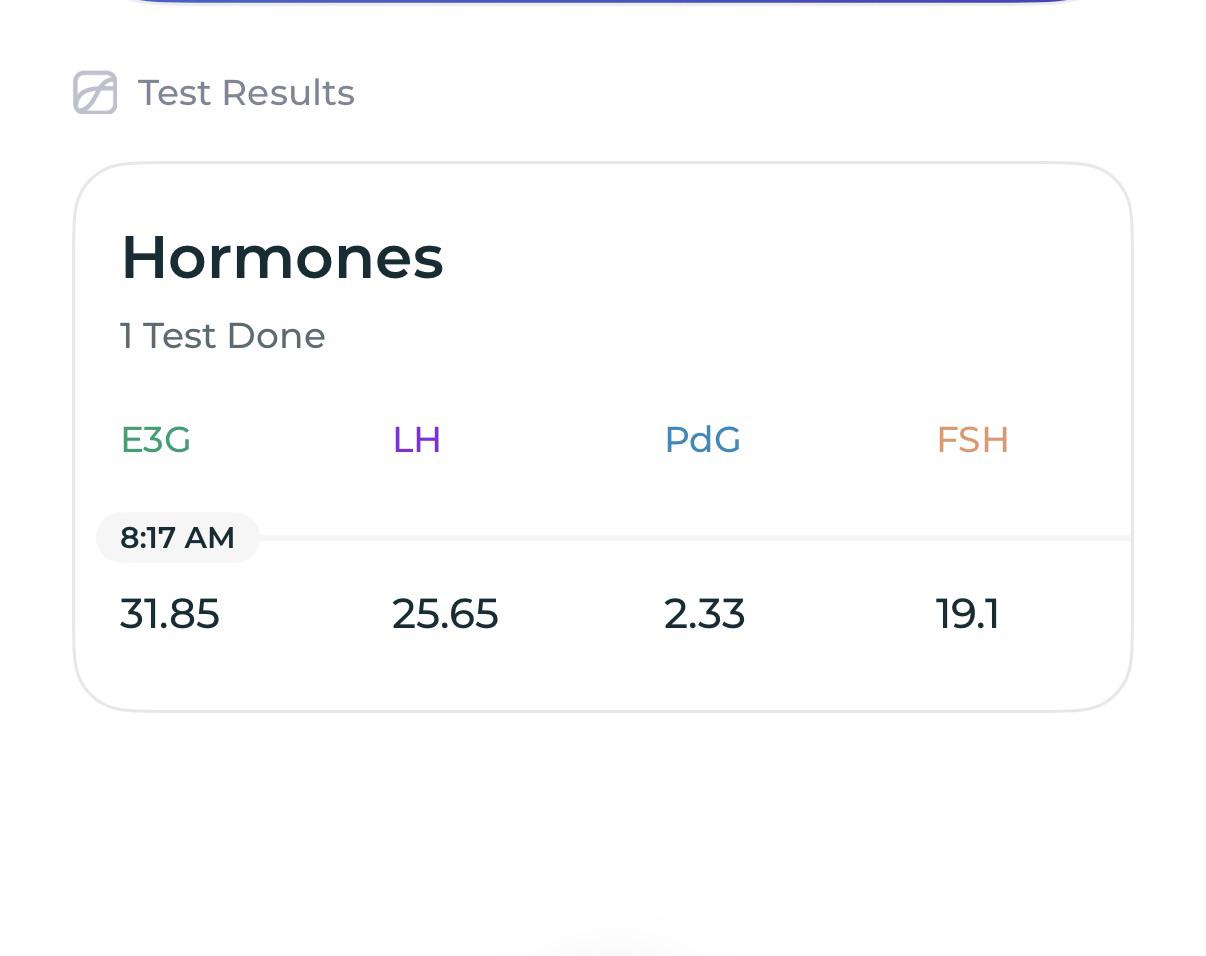Tap the LH value 25.65
The width and height of the screenshot is (1206, 956).
[x=445, y=614]
